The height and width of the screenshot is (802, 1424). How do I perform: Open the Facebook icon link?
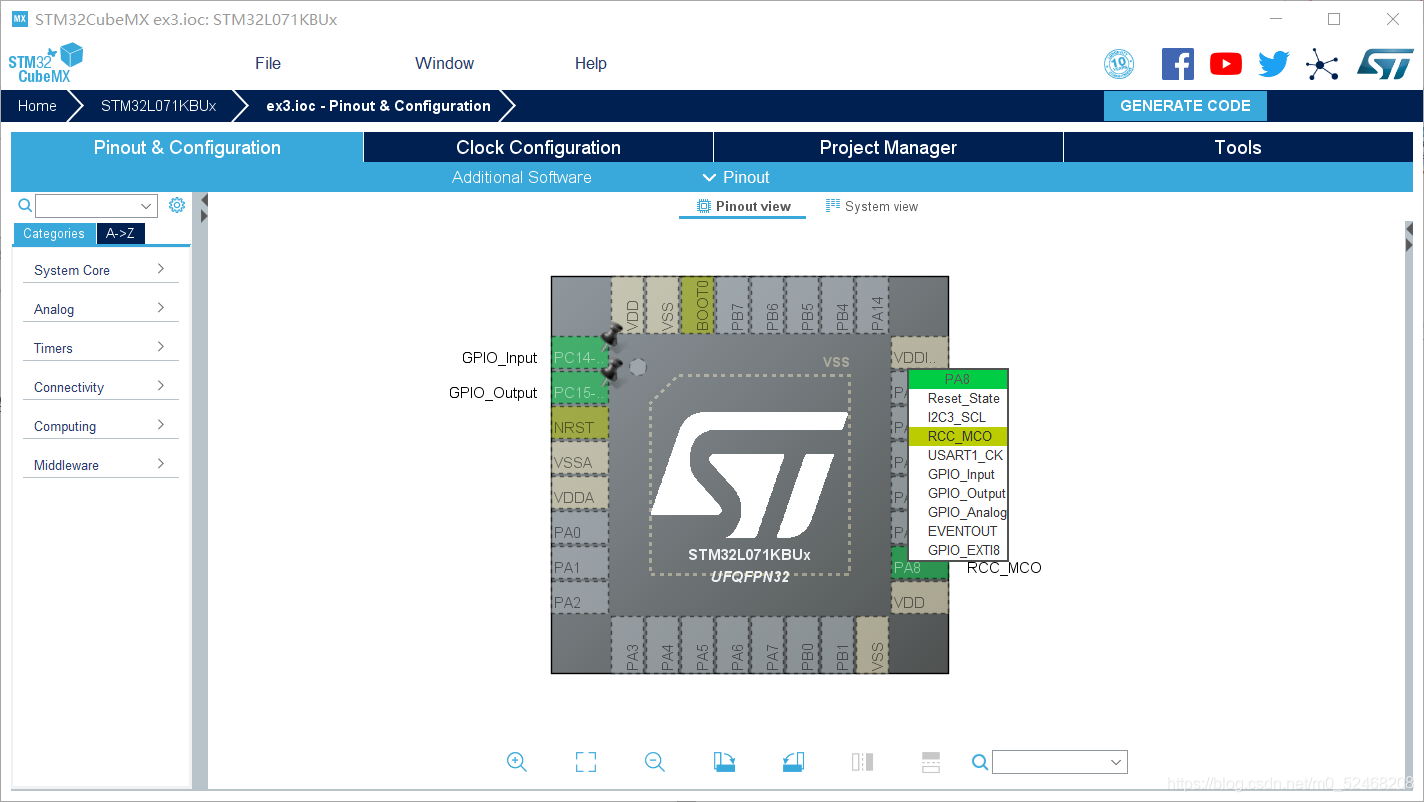pos(1178,64)
